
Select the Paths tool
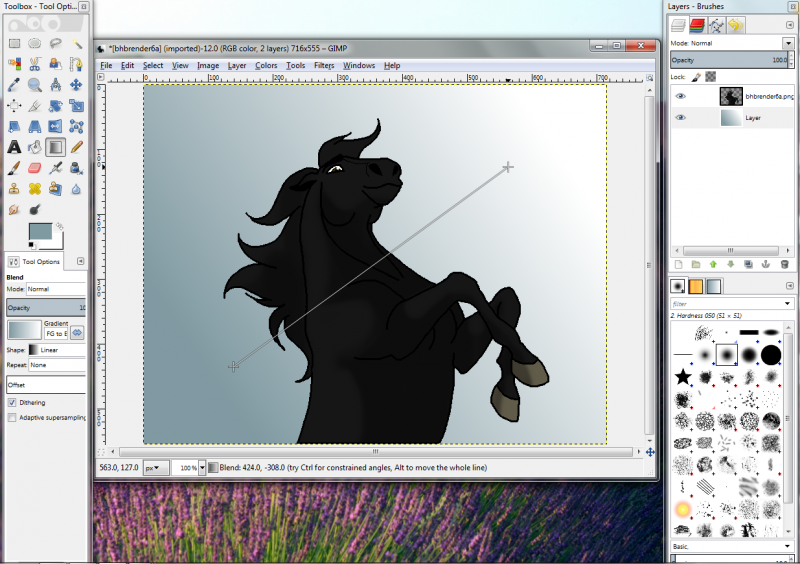(x=77, y=64)
